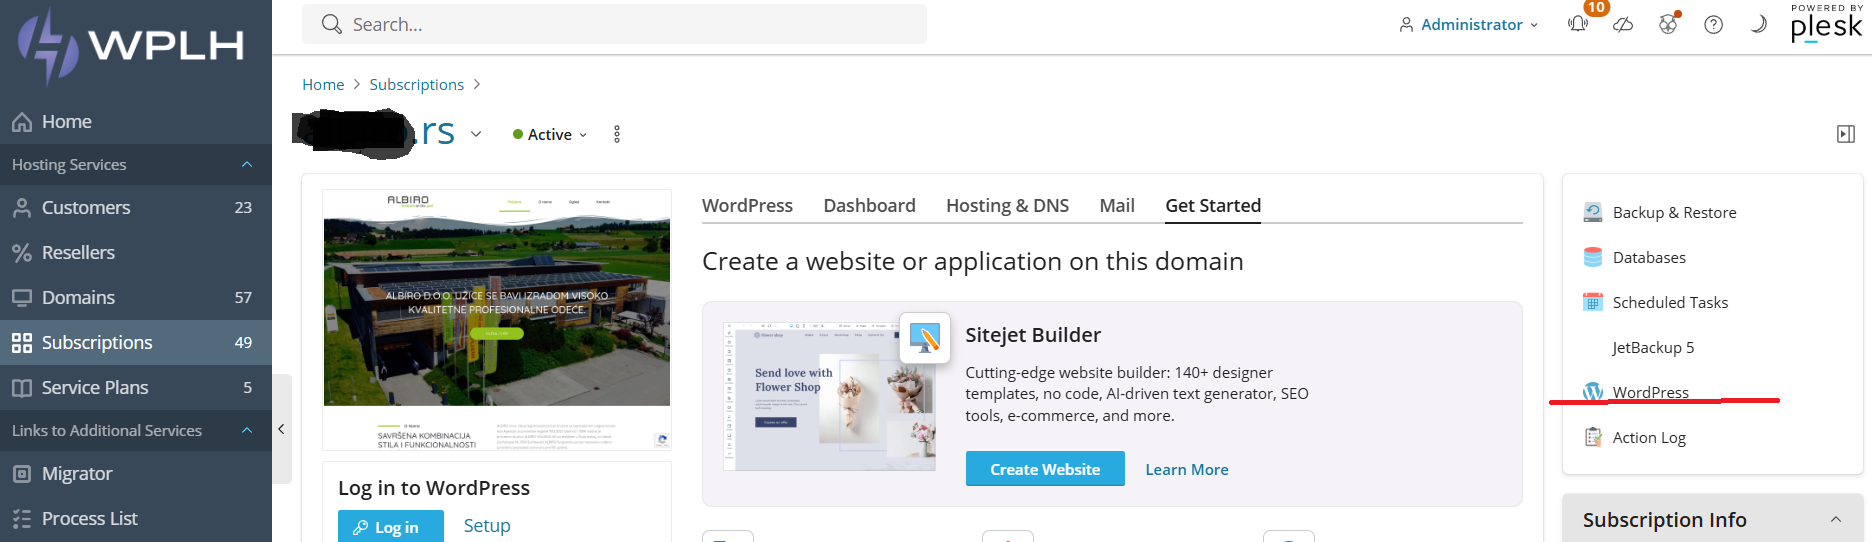Open JetBackup 5
The width and height of the screenshot is (1872, 542).
tap(1653, 347)
